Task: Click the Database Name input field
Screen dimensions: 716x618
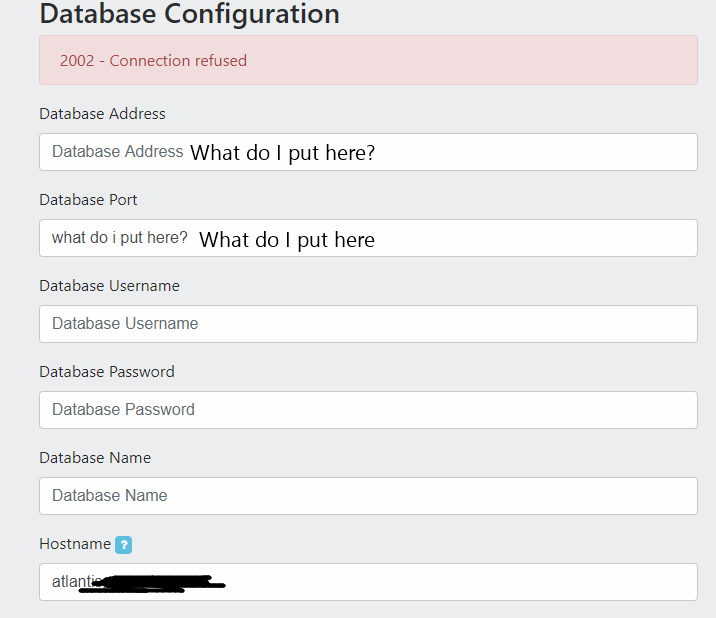Action: [x=368, y=496]
